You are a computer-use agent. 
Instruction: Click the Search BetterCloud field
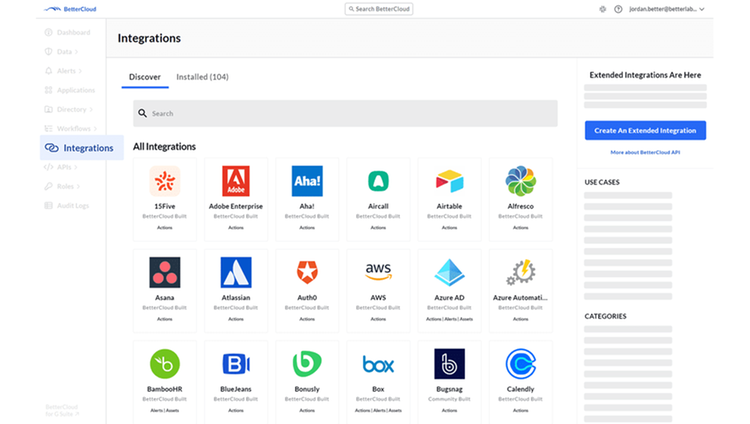[379, 9]
